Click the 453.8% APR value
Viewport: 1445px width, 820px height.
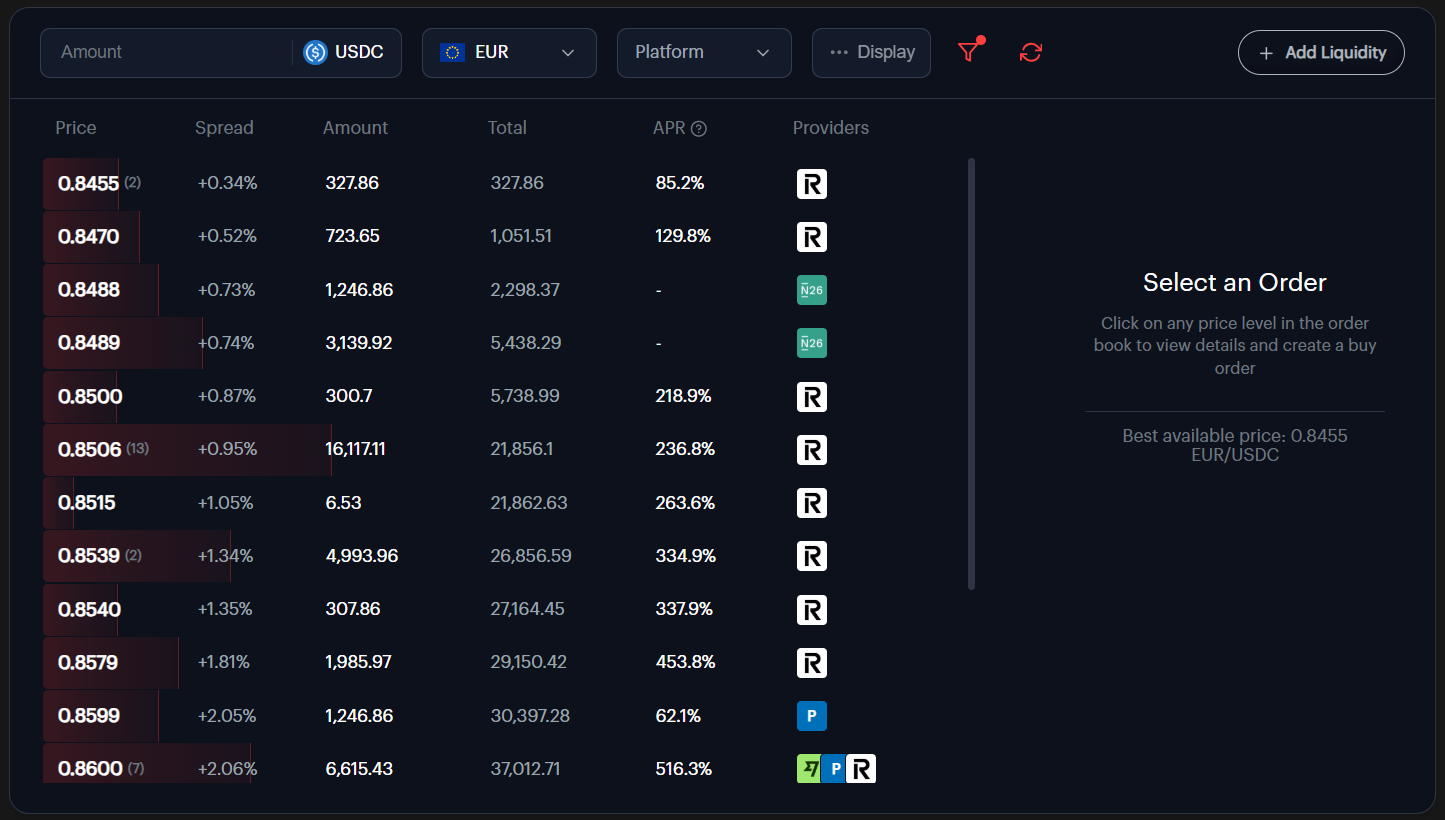(x=685, y=663)
